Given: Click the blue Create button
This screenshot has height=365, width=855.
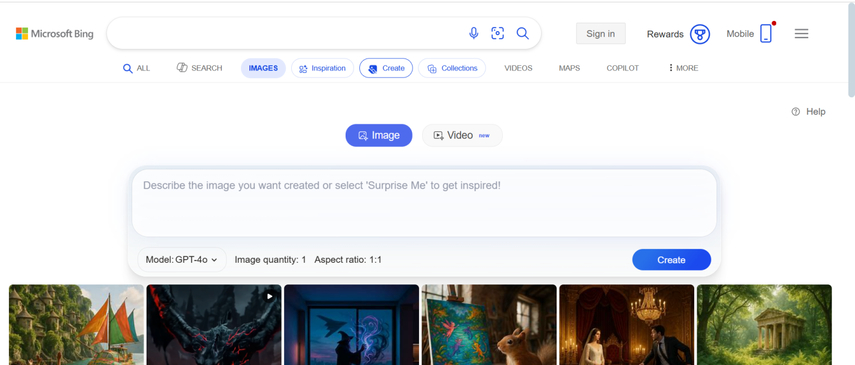Looking at the screenshot, I should (671, 260).
